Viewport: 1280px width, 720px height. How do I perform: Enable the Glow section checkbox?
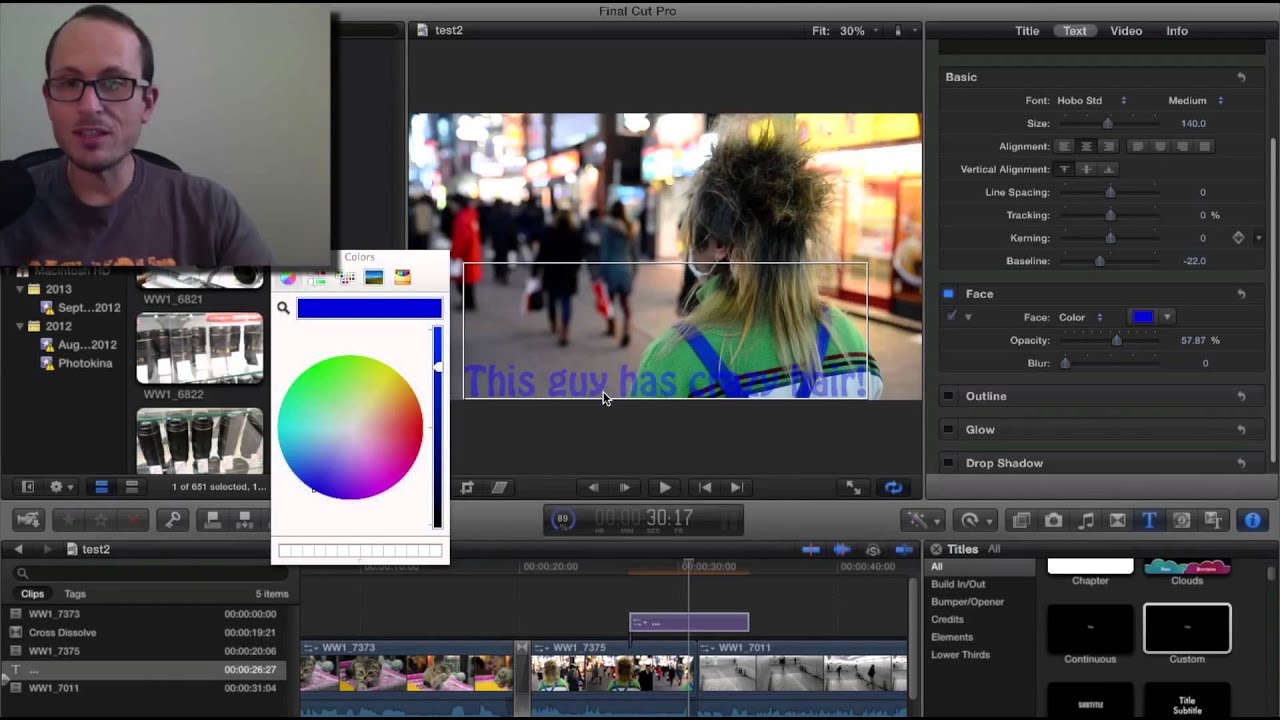948,430
